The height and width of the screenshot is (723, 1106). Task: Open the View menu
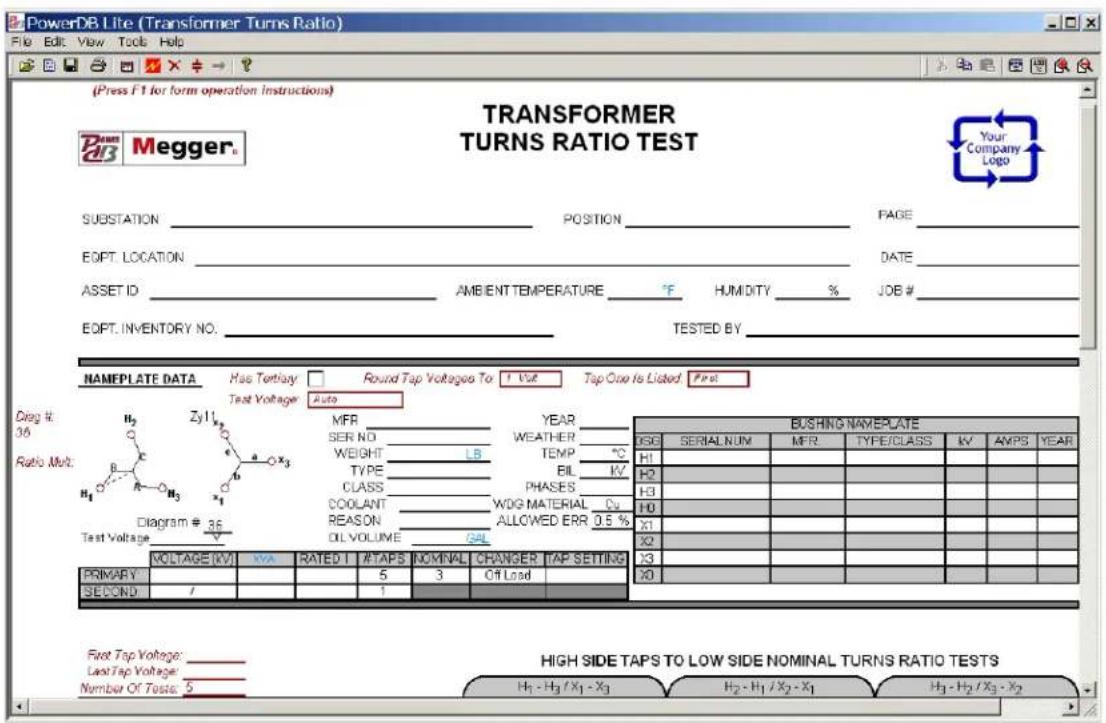[x=91, y=42]
